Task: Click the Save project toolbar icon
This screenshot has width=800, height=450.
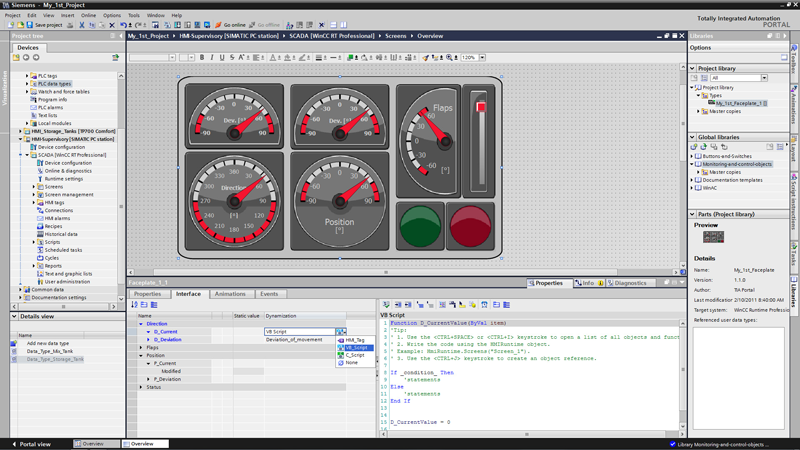Action: (x=30, y=25)
